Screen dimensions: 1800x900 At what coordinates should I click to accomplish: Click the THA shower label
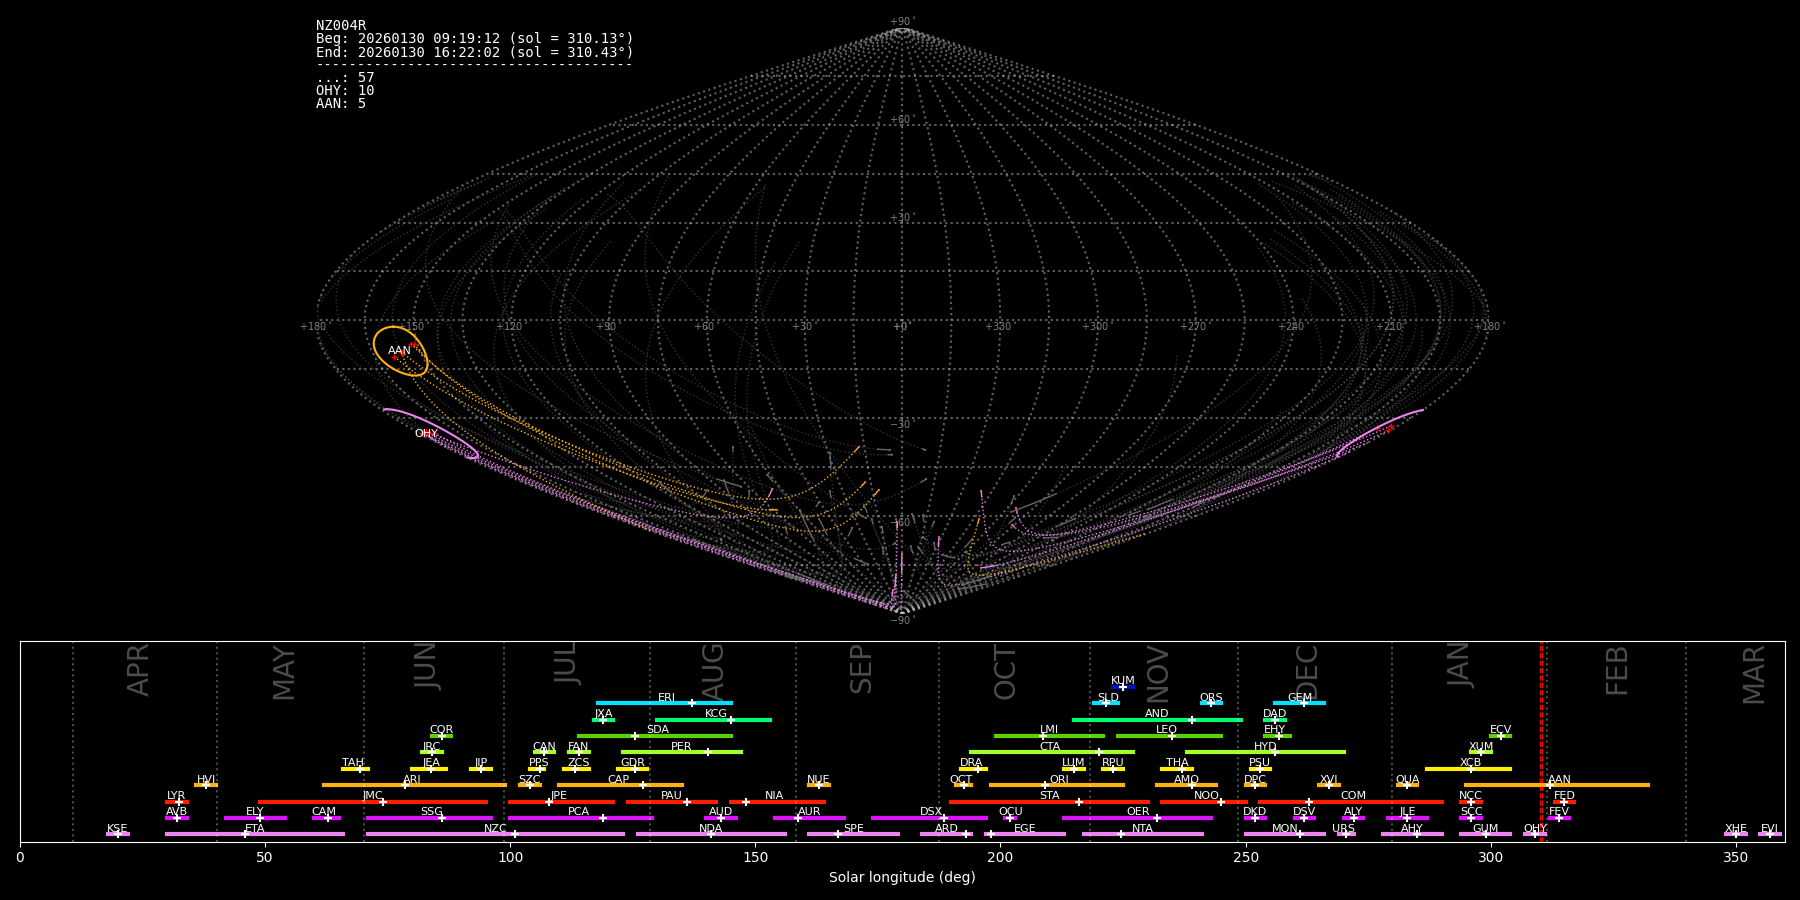[x=1177, y=763]
